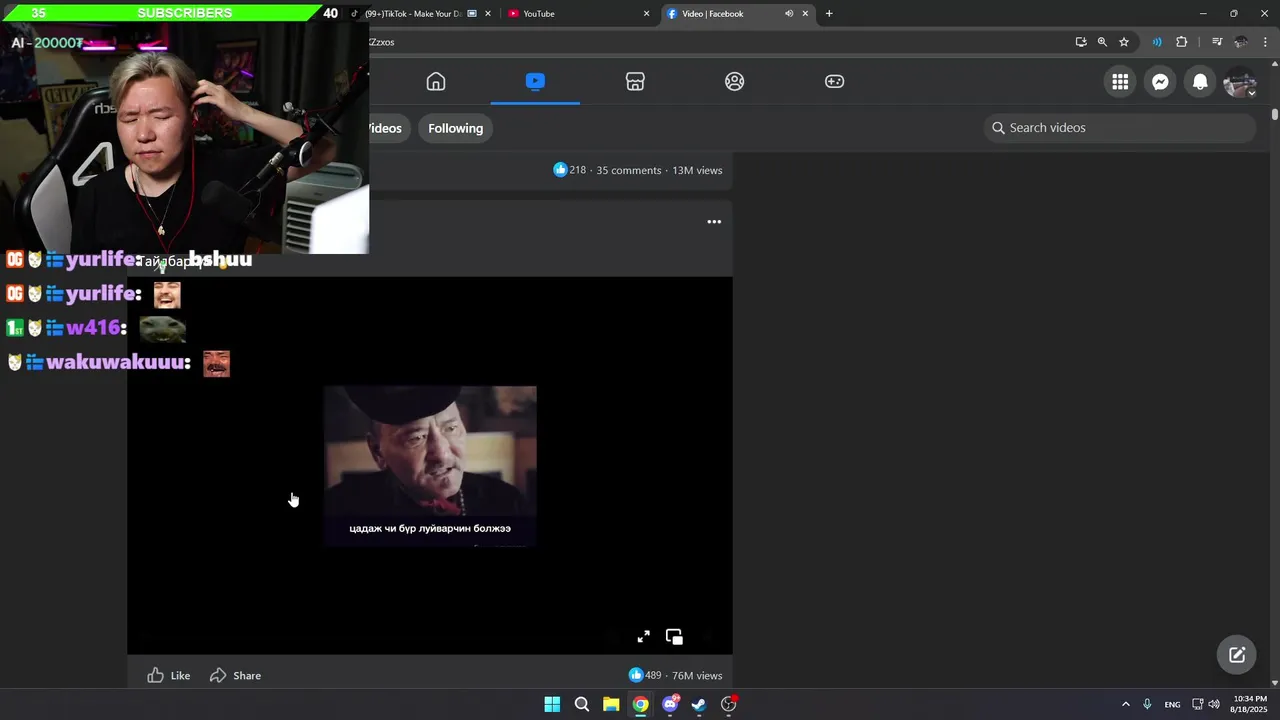Close the YouTube browser tab

click(646, 14)
